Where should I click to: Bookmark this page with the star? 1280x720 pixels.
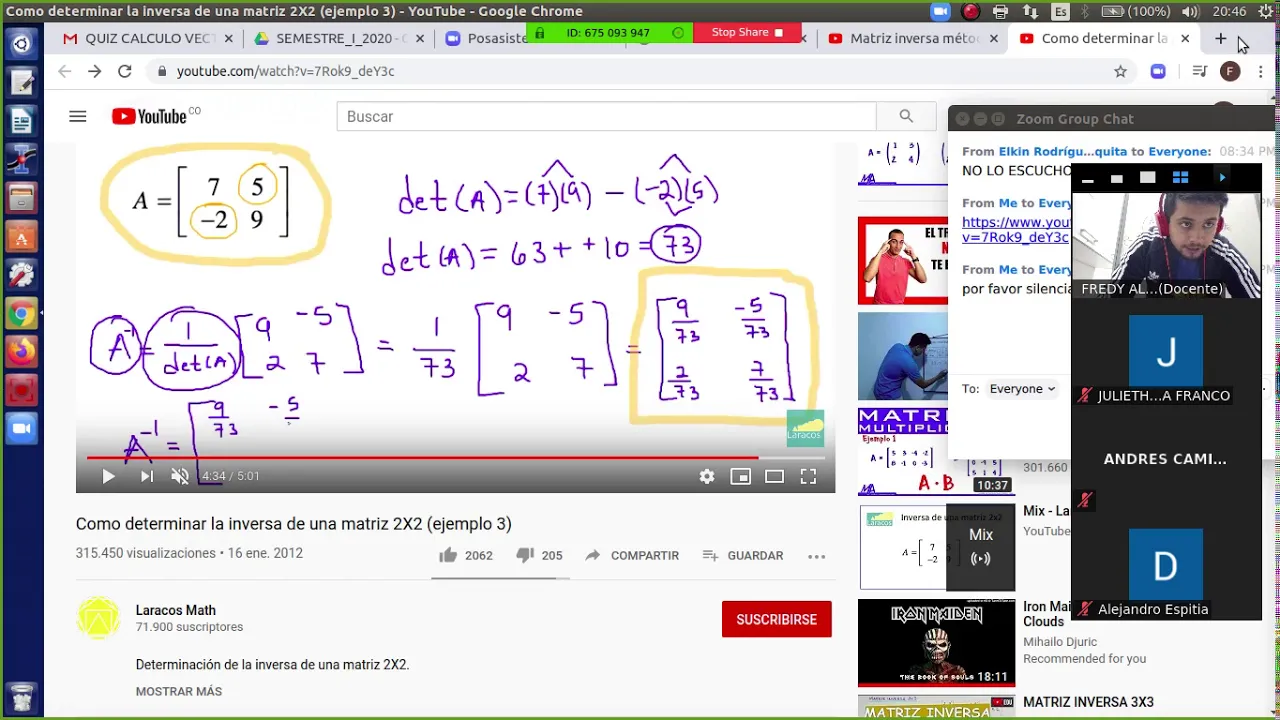(x=1120, y=71)
